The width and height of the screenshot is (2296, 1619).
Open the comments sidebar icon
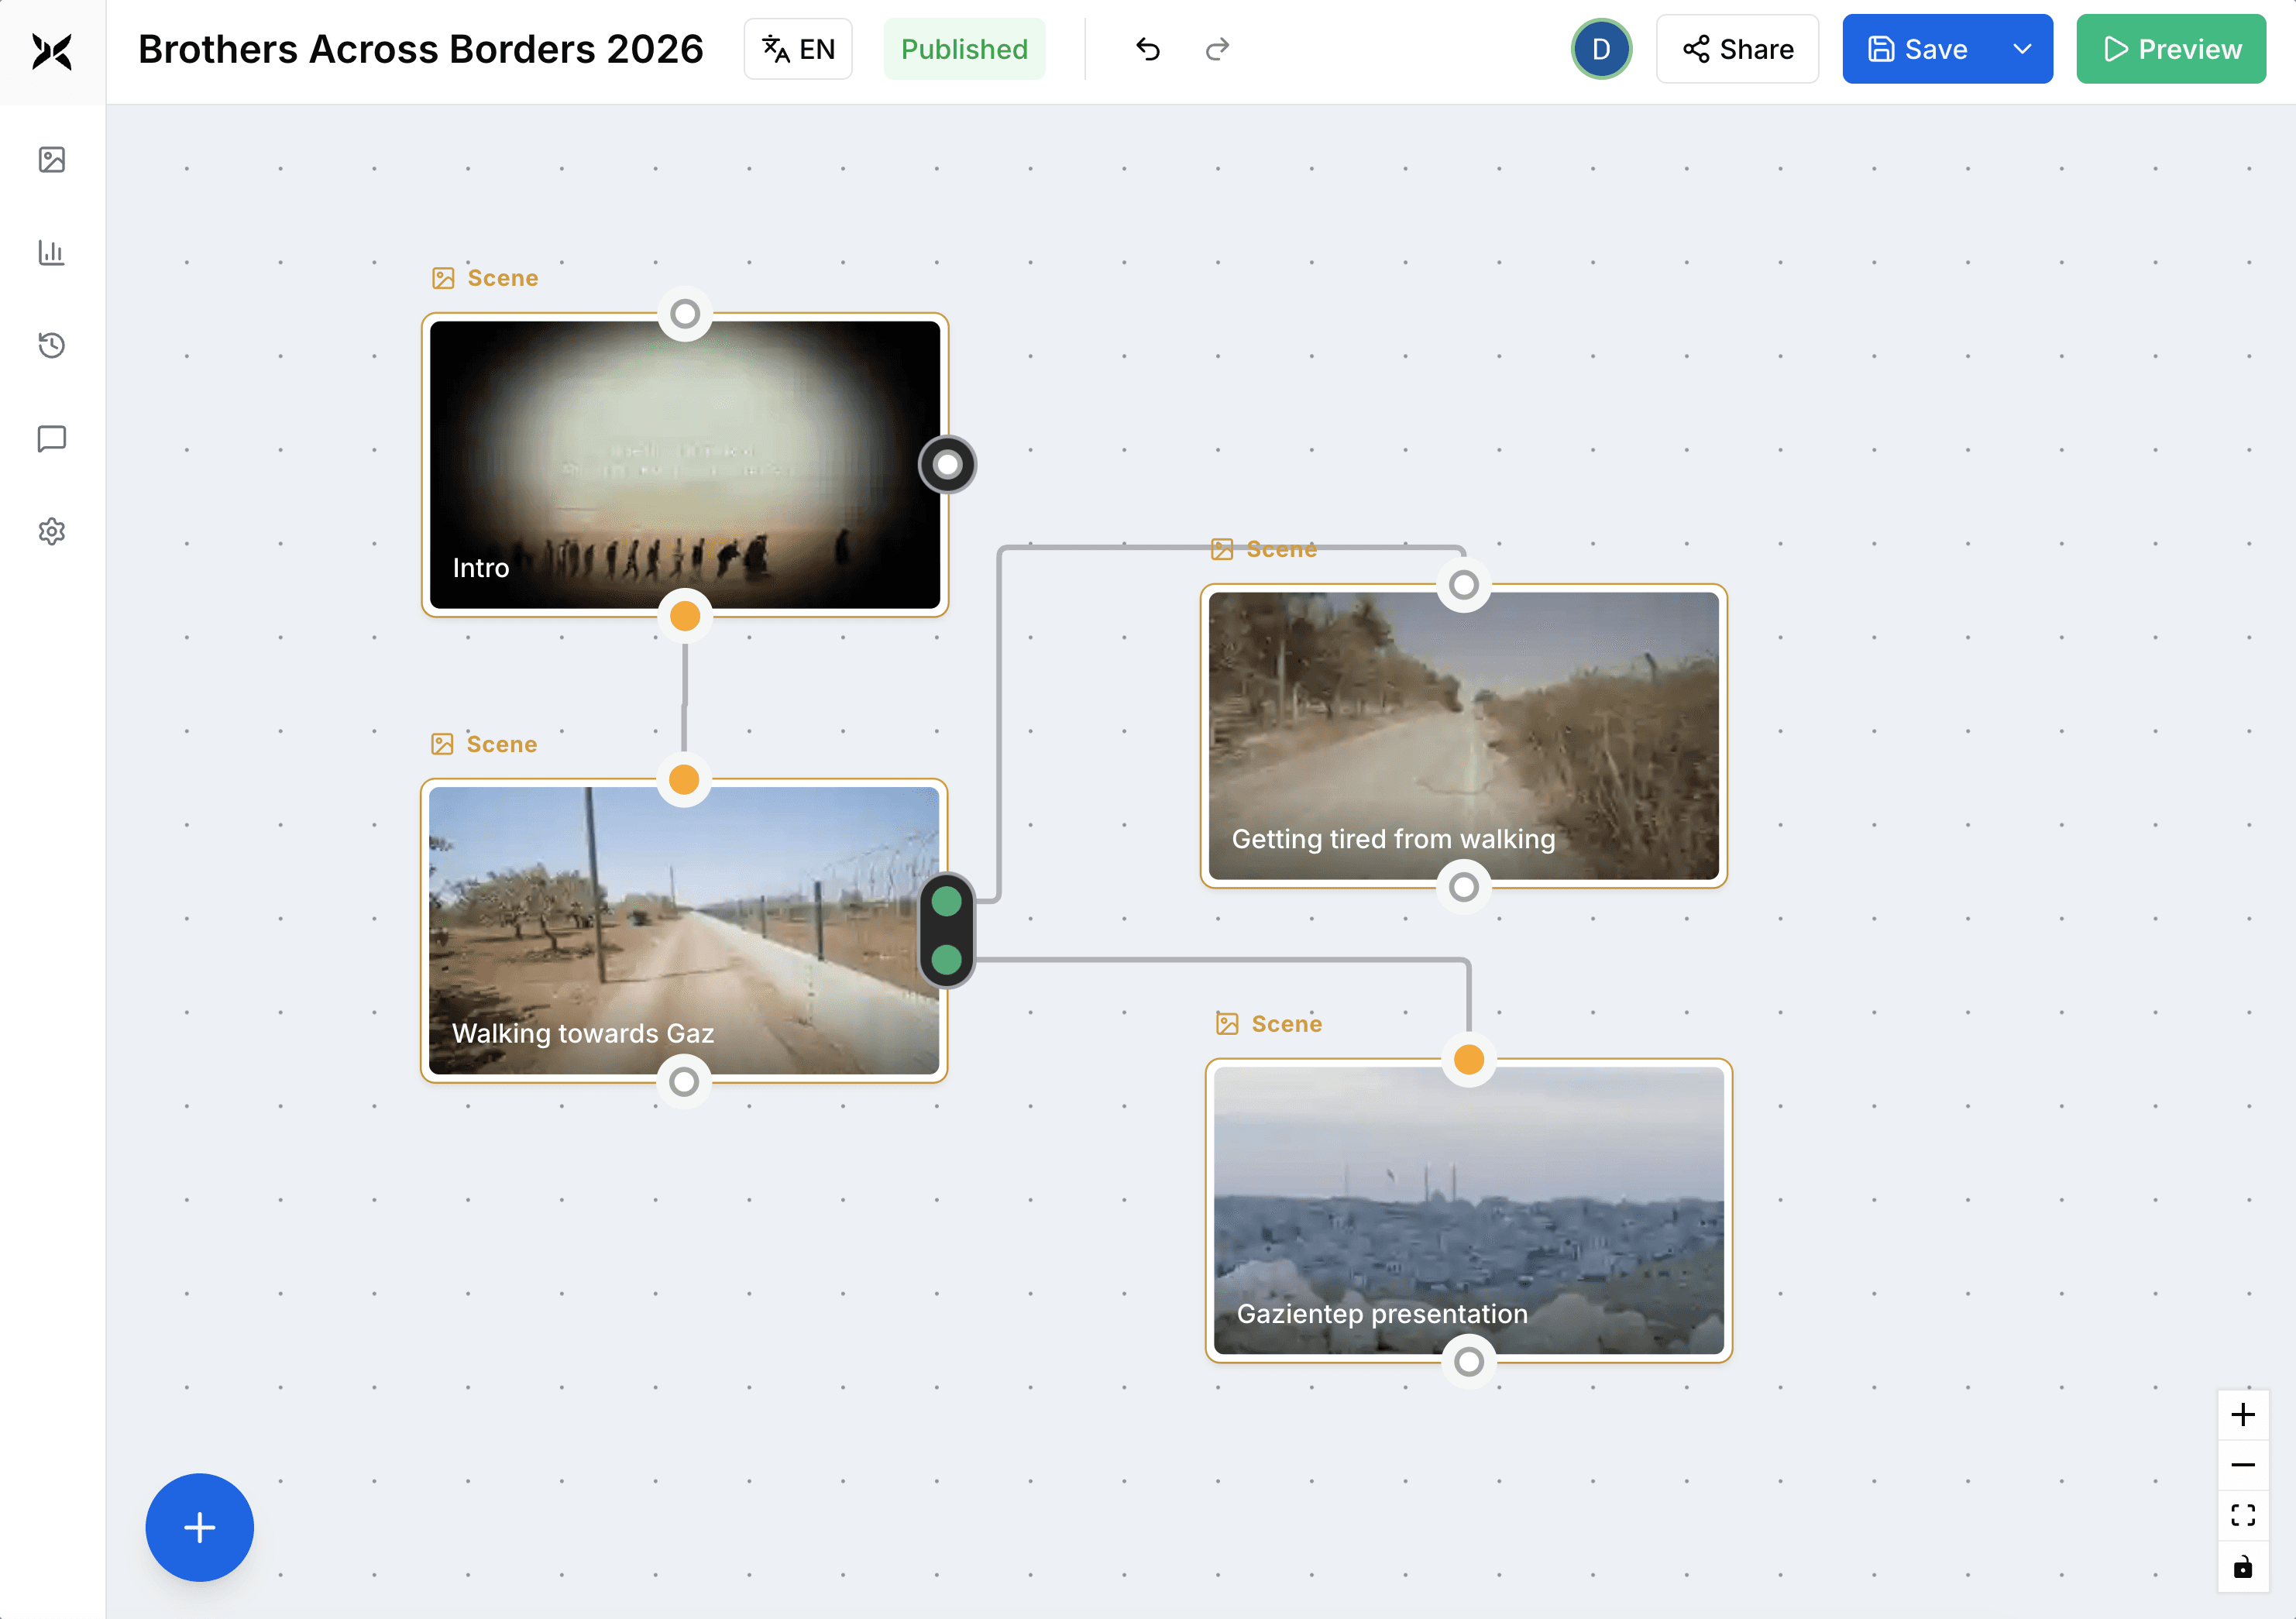click(x=52, y=438)
